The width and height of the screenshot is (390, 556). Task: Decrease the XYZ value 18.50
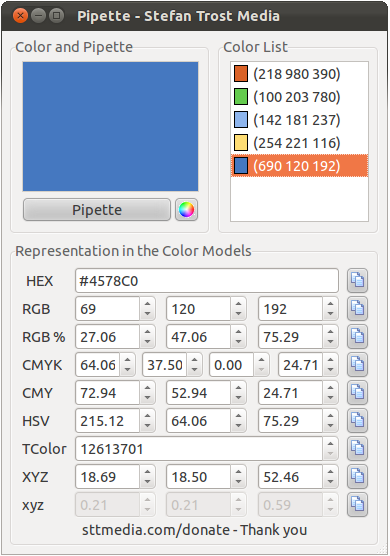[239, 482]
